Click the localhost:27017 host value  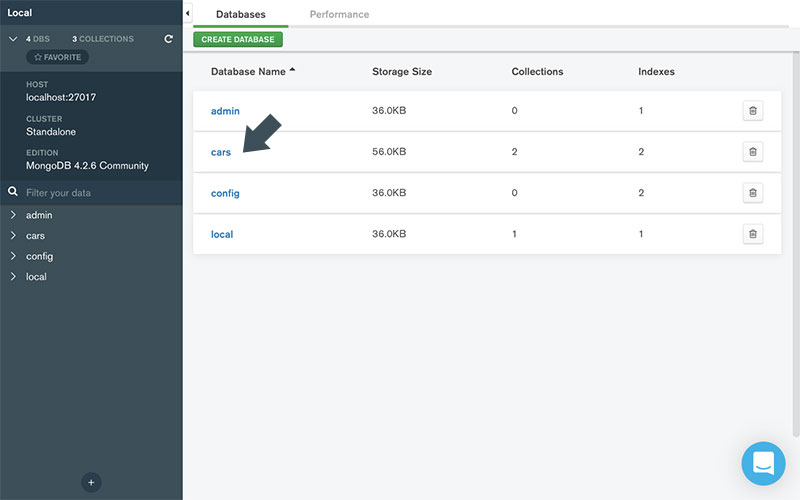point(61,97)
